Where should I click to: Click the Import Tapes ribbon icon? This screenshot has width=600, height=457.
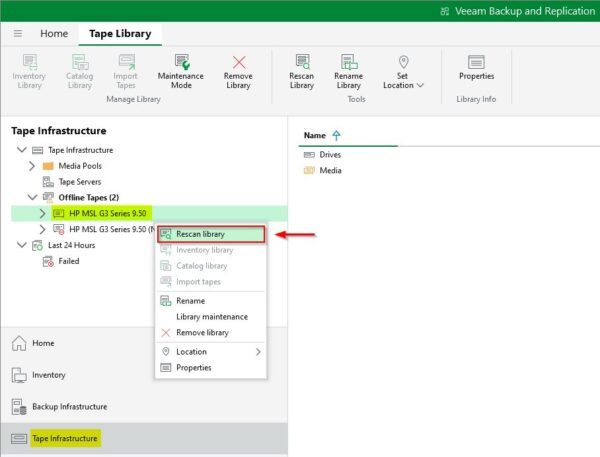click(x=126, y=62)
